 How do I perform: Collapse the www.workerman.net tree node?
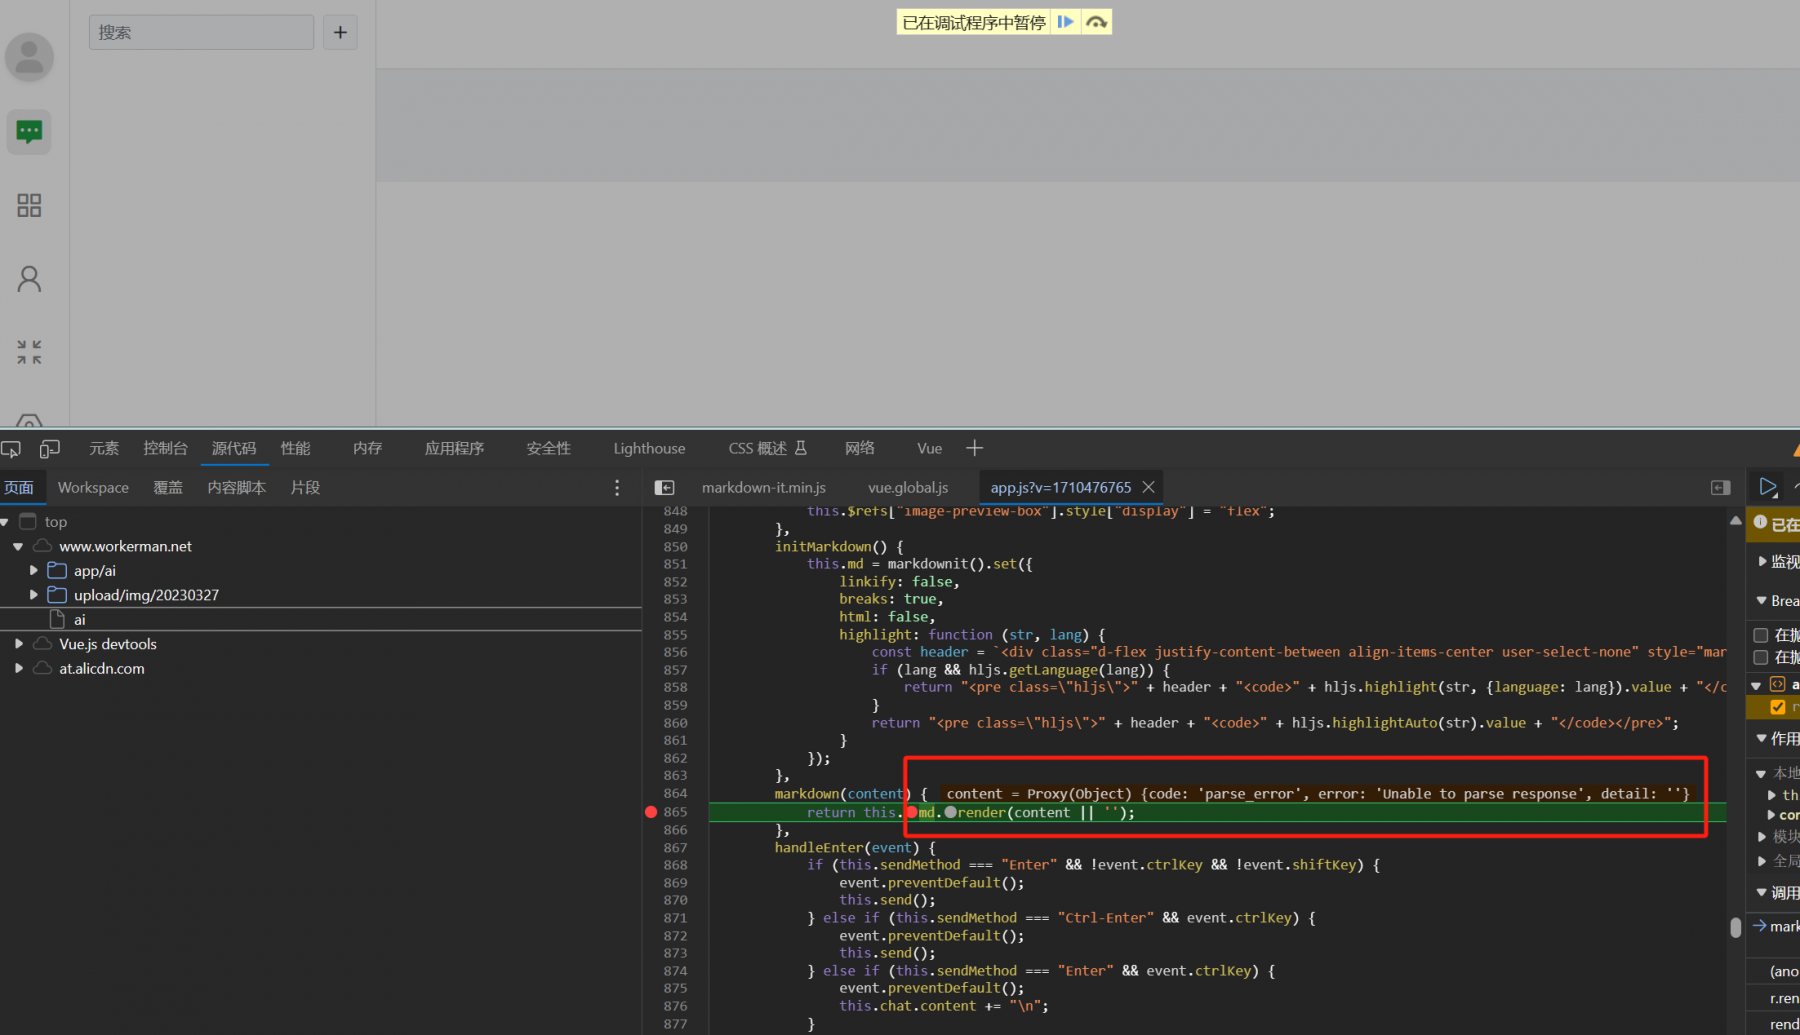(18, 546)
